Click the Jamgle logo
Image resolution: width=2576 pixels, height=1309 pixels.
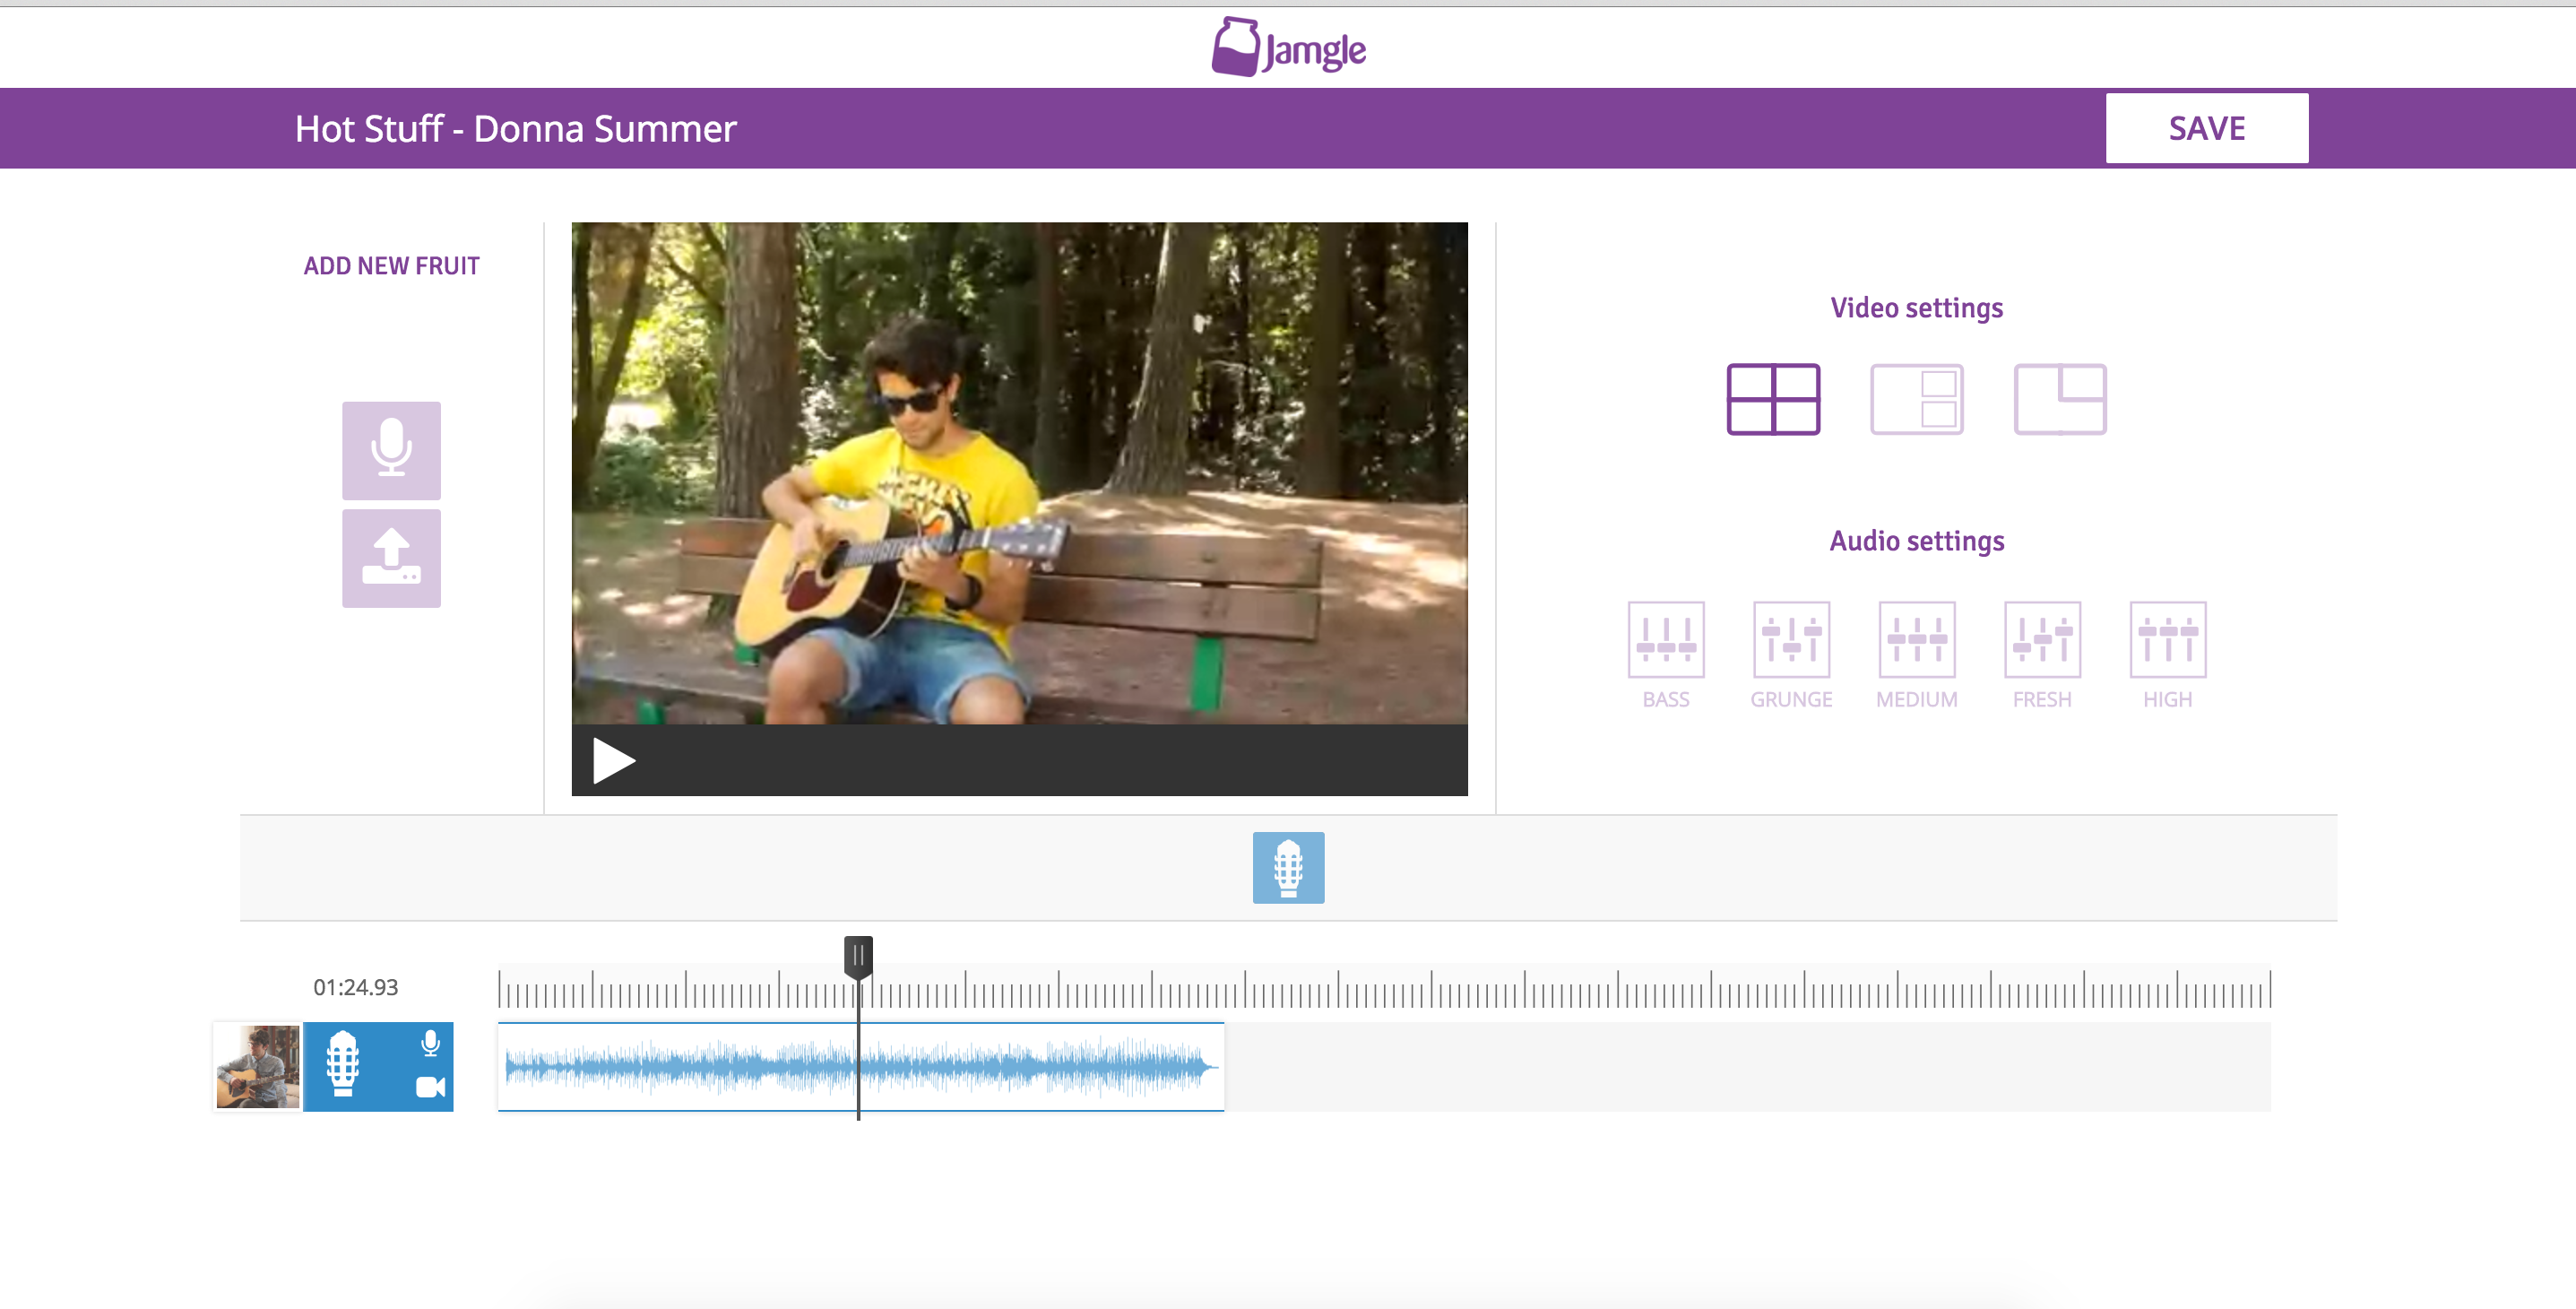1288,47
